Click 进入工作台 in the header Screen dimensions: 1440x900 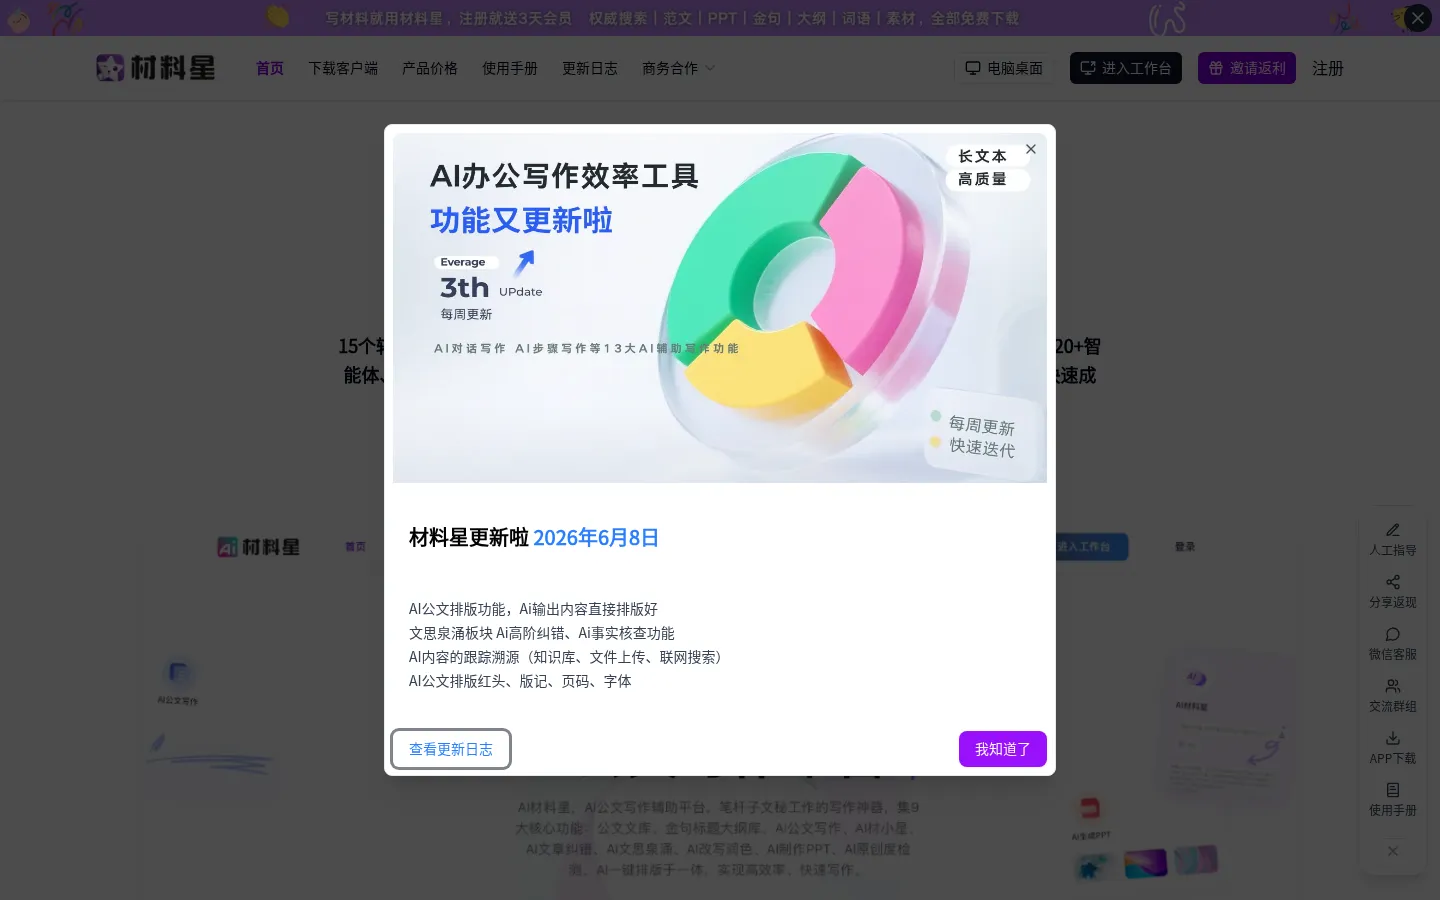(x=1126, y=68)
